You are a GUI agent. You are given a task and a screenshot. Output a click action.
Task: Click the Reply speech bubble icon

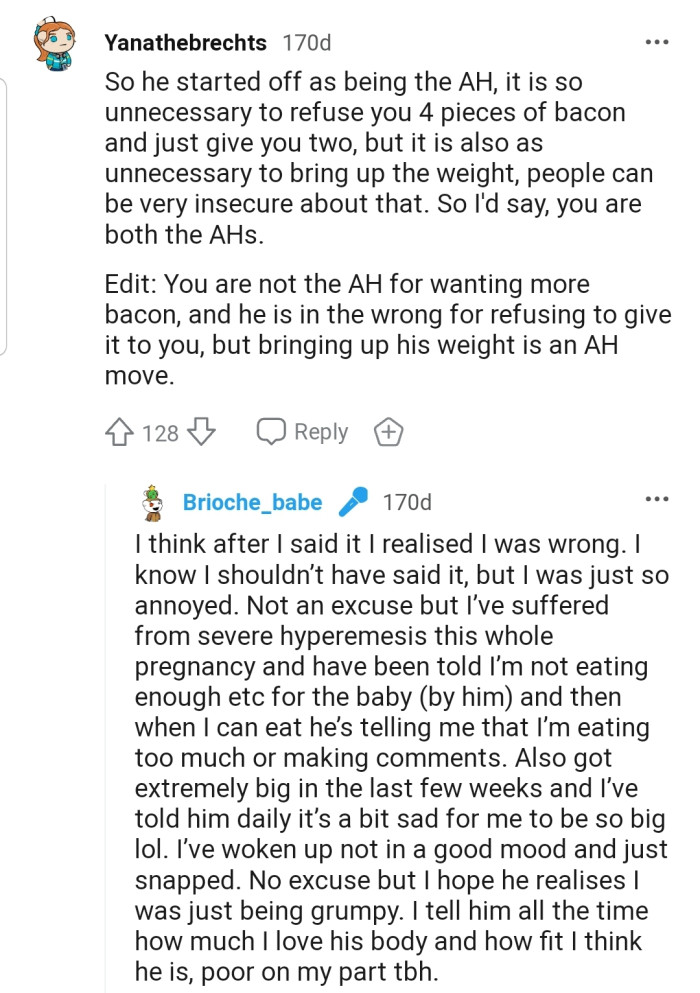(270, 431)
